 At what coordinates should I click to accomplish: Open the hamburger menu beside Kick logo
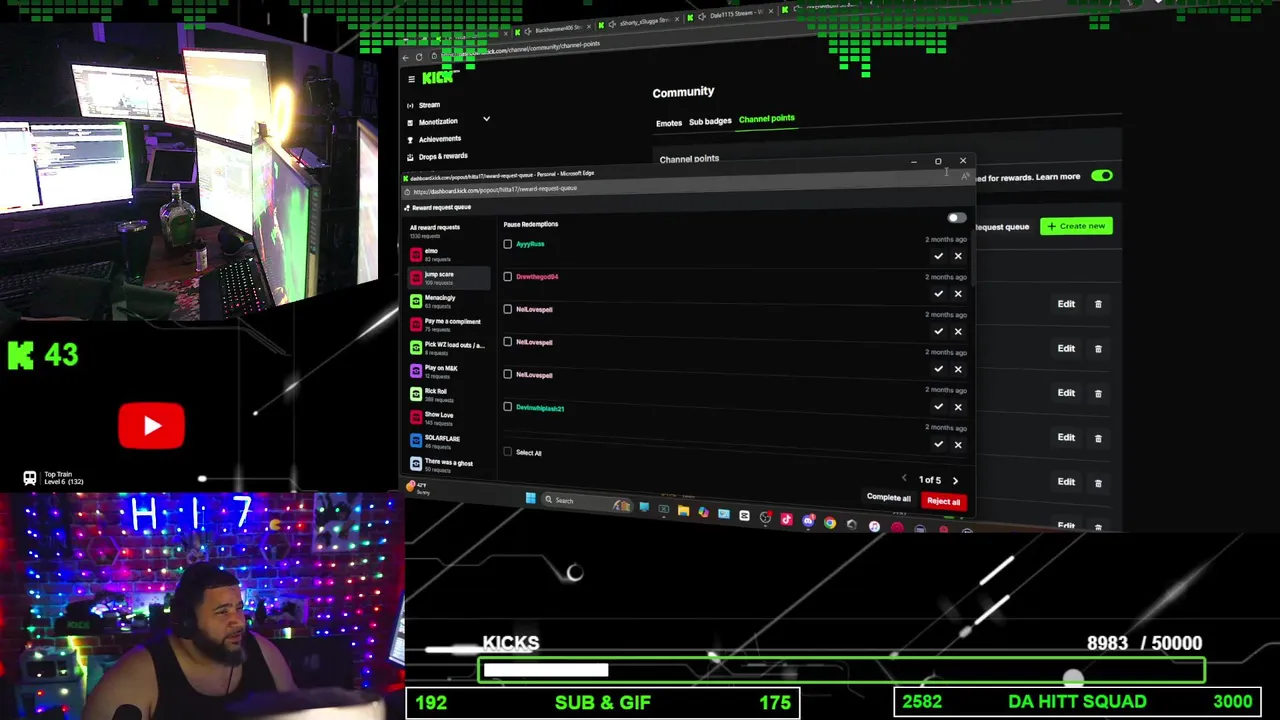coord(411,79)
